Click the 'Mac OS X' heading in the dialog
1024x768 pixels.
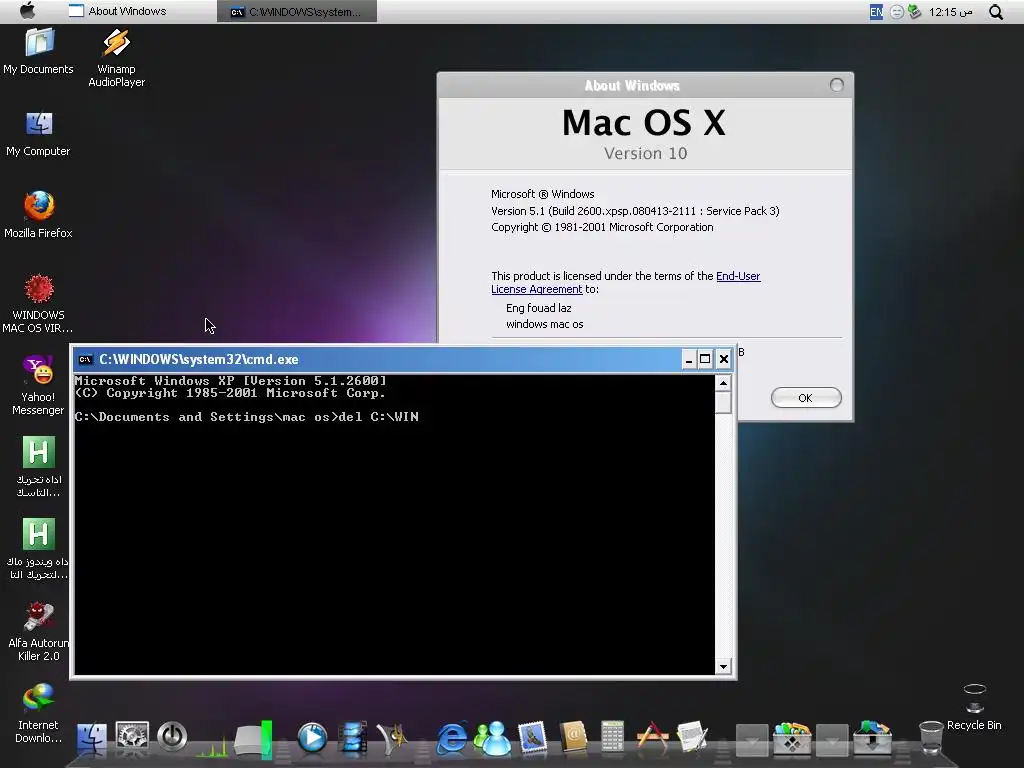click(644, 123)
